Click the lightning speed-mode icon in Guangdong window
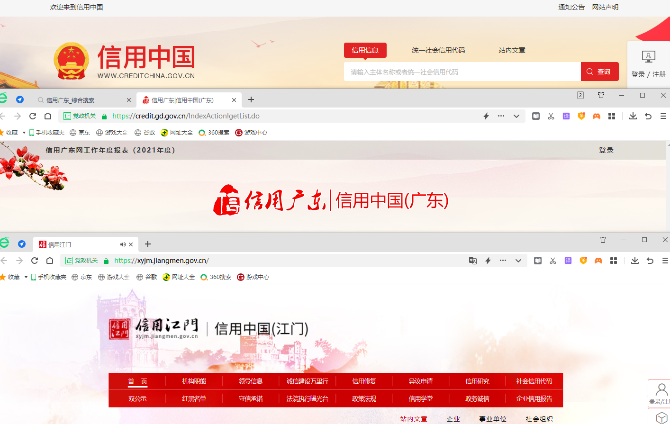Image resolution: width=670 pixels, height=424 pixels. (x=486, y=116)
